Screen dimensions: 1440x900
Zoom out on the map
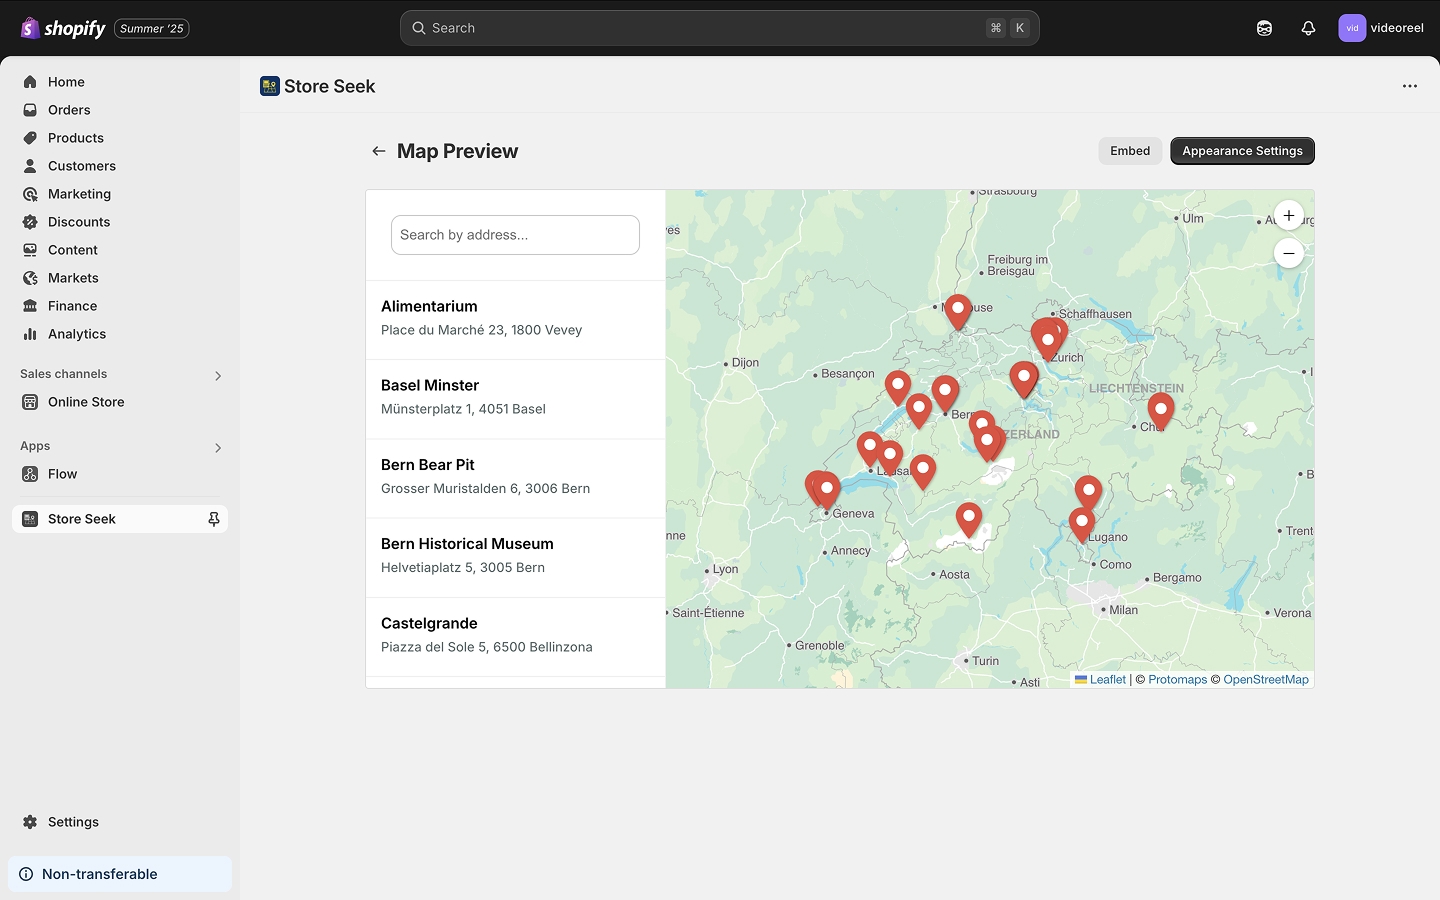click(1289, 252)
